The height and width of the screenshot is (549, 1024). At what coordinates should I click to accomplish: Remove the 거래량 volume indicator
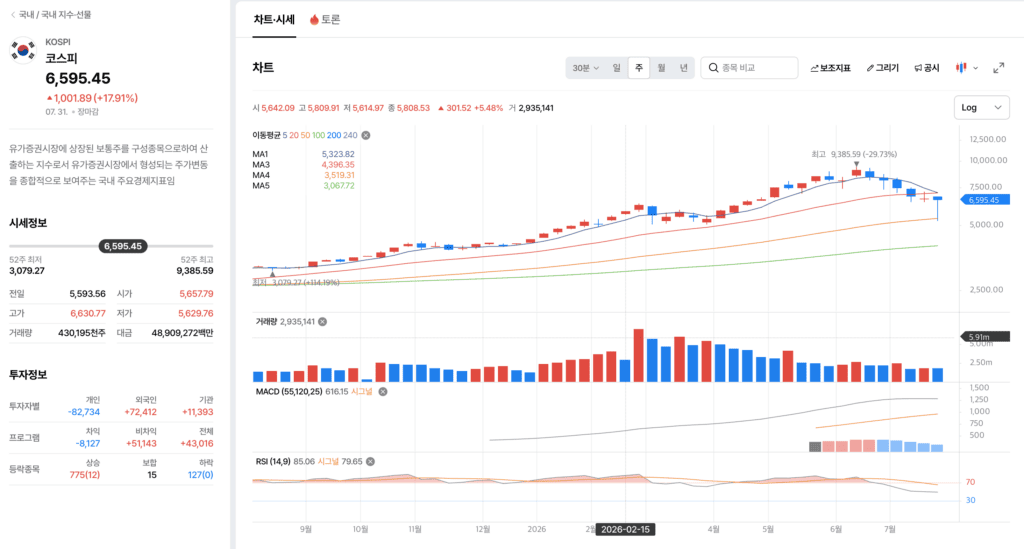pyautogui.click(x=323, y=322)
